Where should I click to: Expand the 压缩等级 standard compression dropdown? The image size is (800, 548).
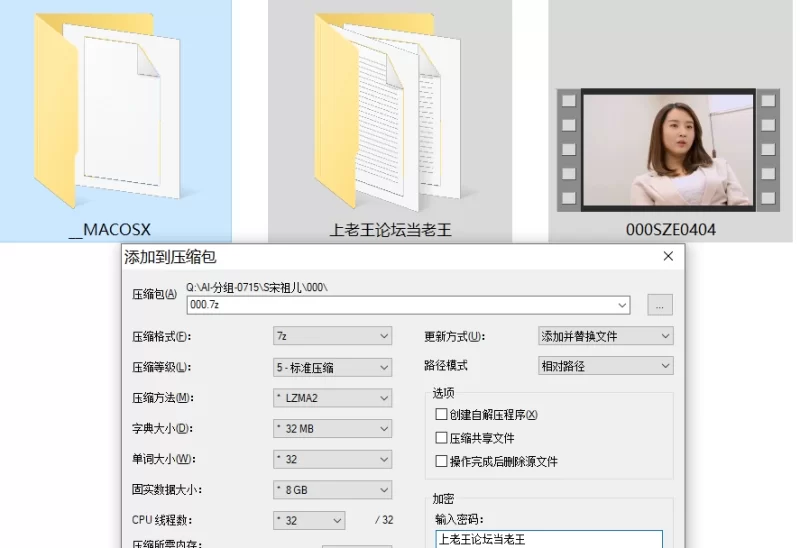pos(332,367)
